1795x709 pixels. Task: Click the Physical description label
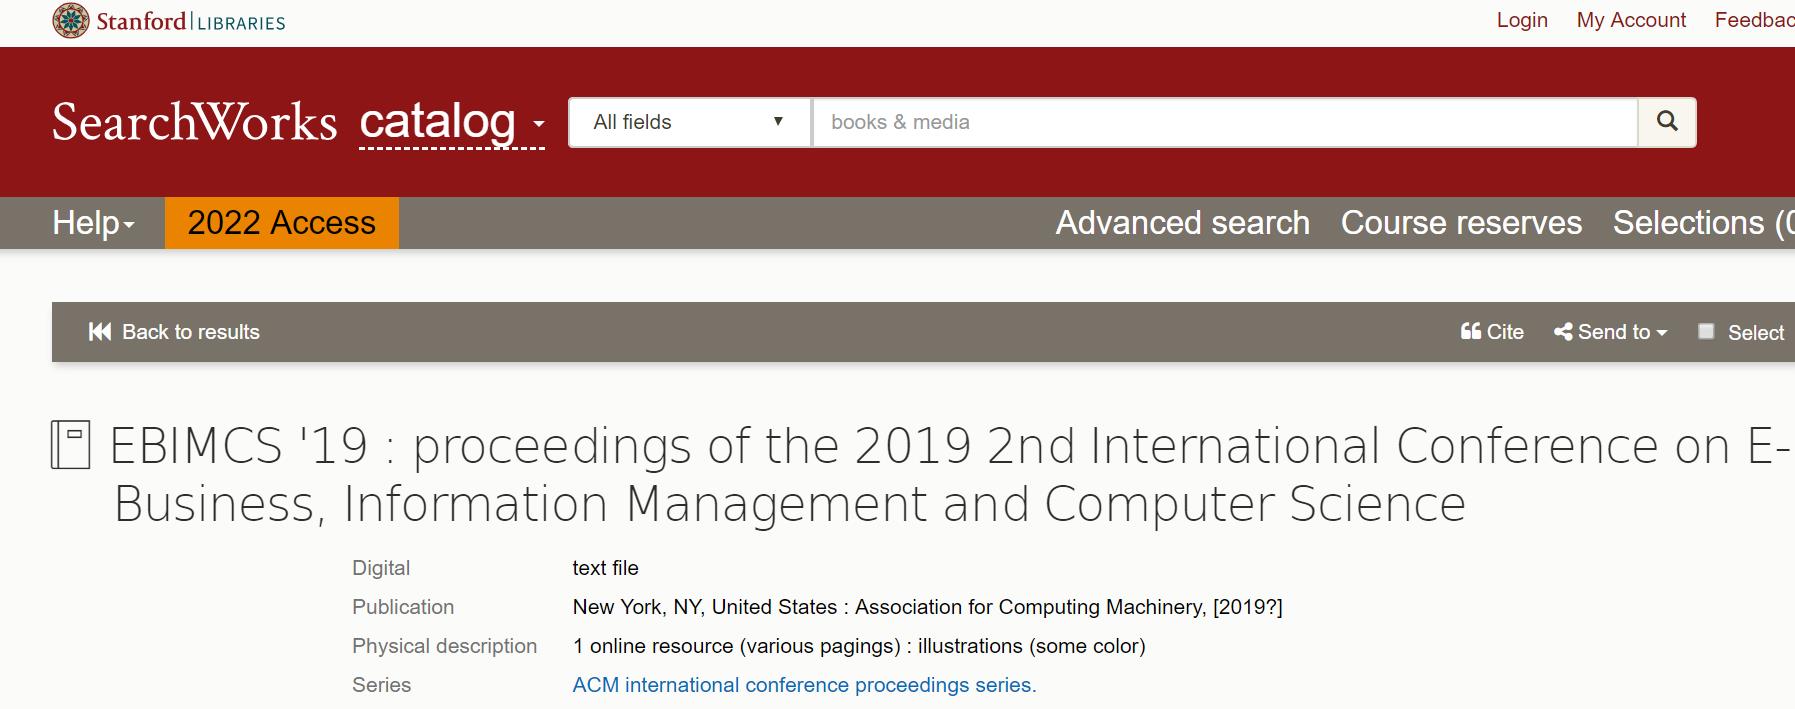[444, 646]
